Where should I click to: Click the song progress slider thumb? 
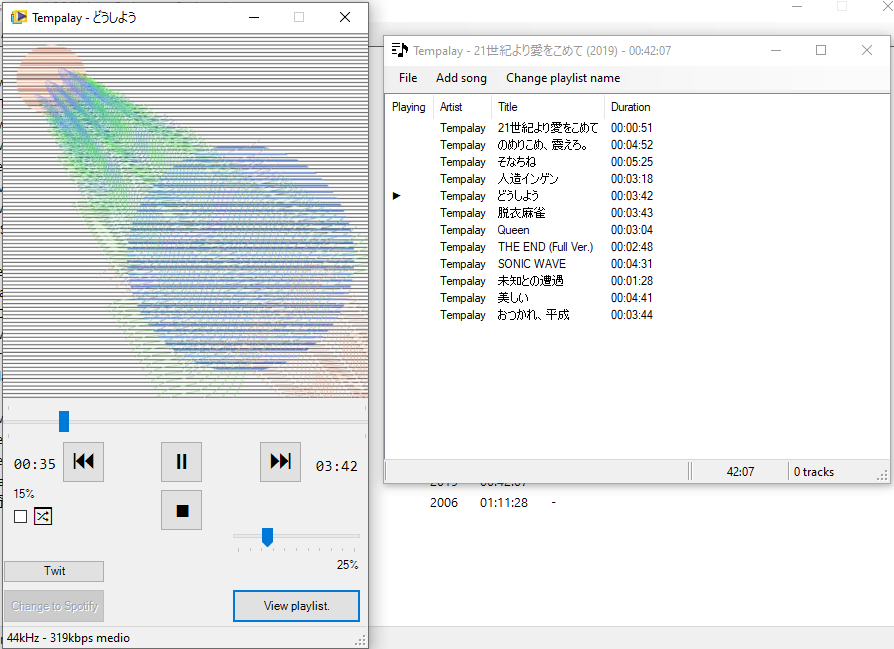click(64, 421)
